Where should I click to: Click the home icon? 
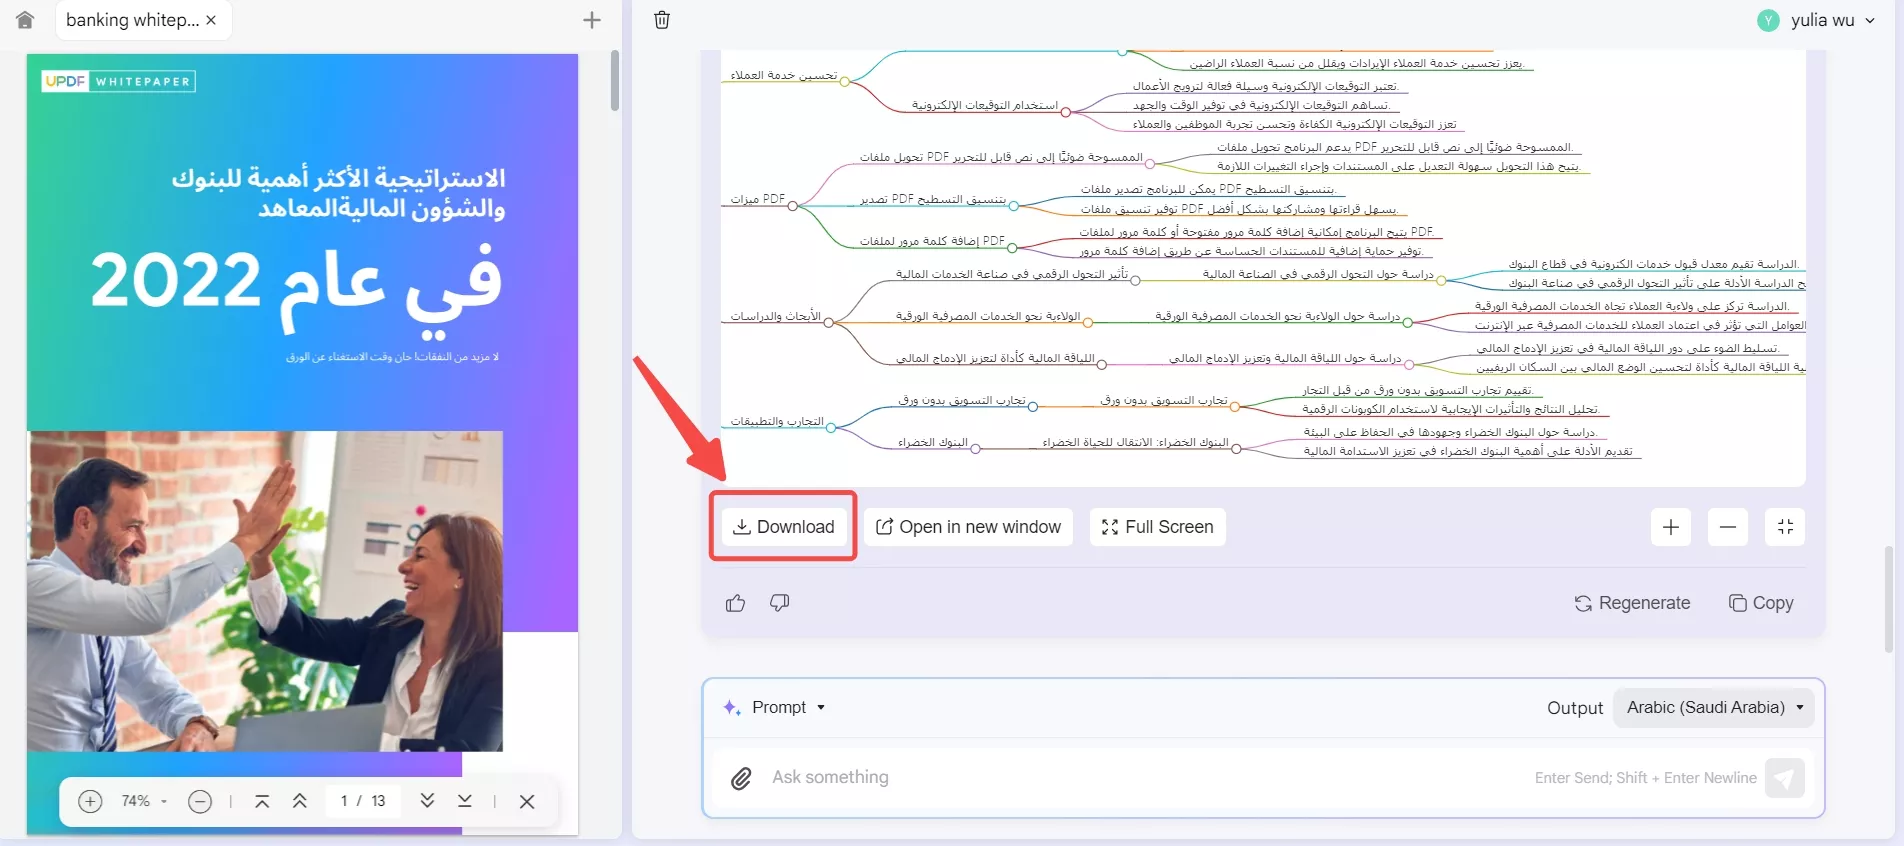click(25, 20)
